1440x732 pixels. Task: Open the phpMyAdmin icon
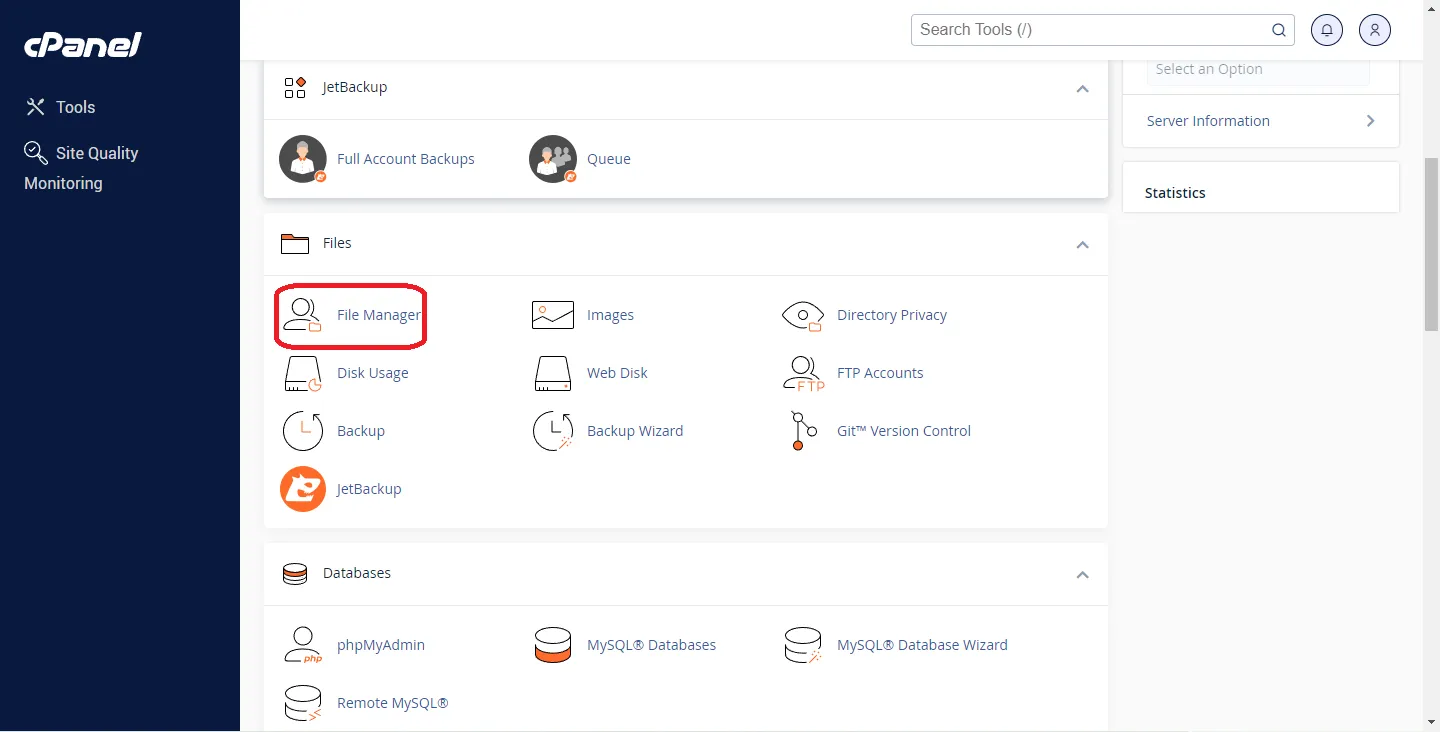pos(303,645)
